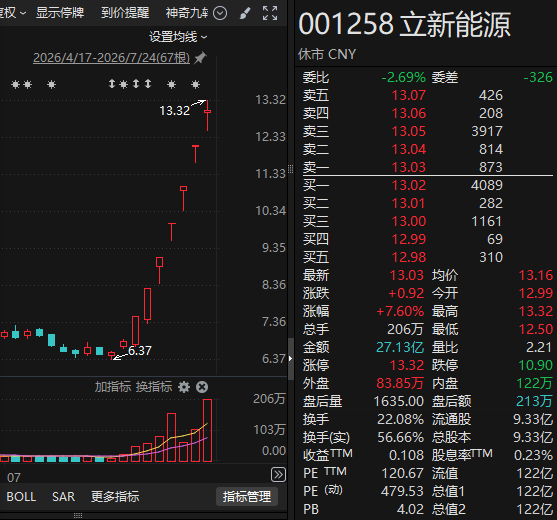Click 外盘 value 83.85万

point(400,383)
